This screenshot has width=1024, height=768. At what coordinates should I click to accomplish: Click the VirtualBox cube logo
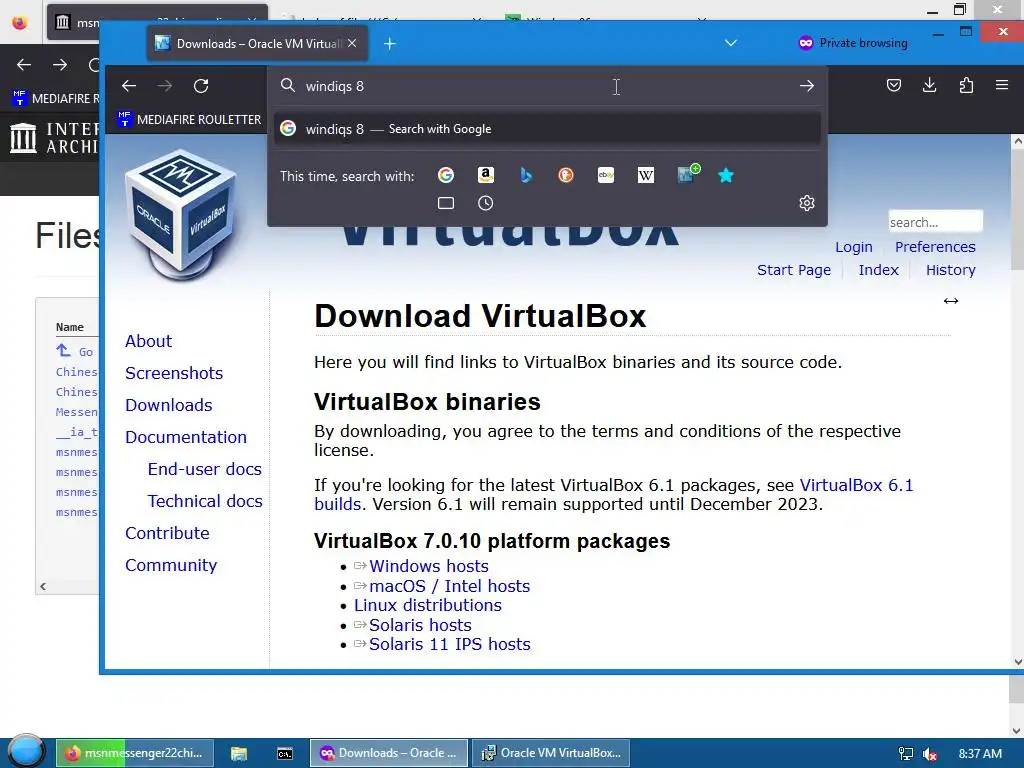(x=183, y=216)
